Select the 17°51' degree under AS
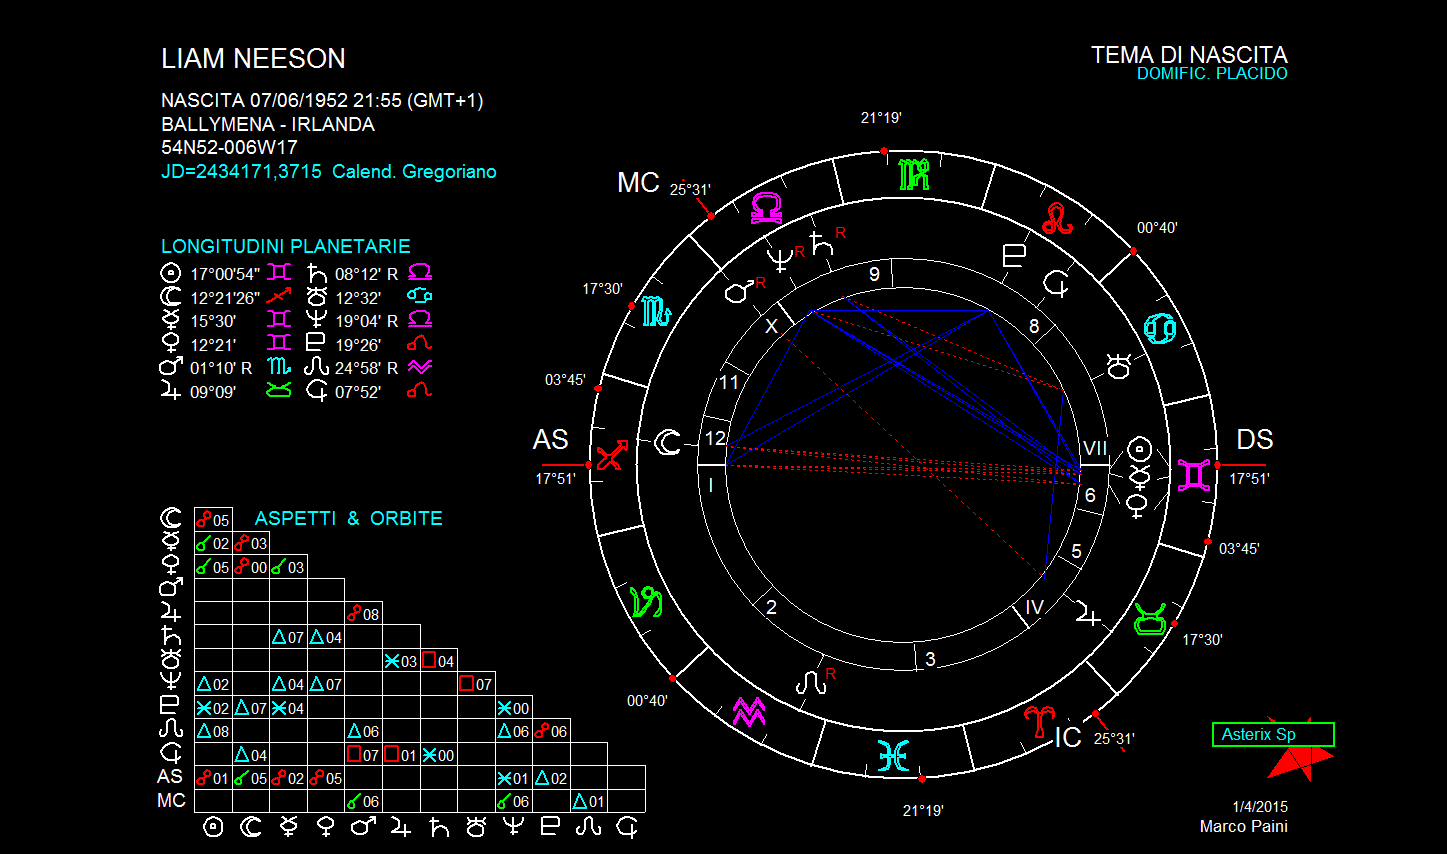1447x854 pixels. click(555, 479)
